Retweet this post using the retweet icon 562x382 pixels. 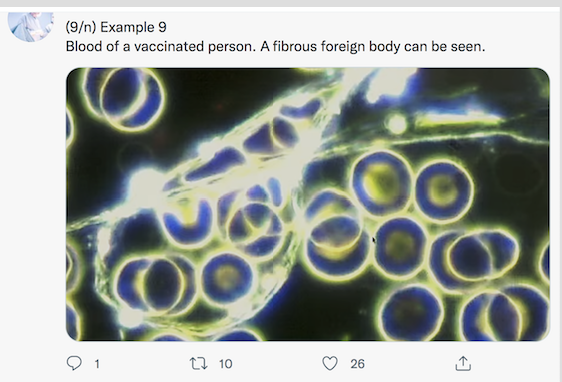click(198, 363)
